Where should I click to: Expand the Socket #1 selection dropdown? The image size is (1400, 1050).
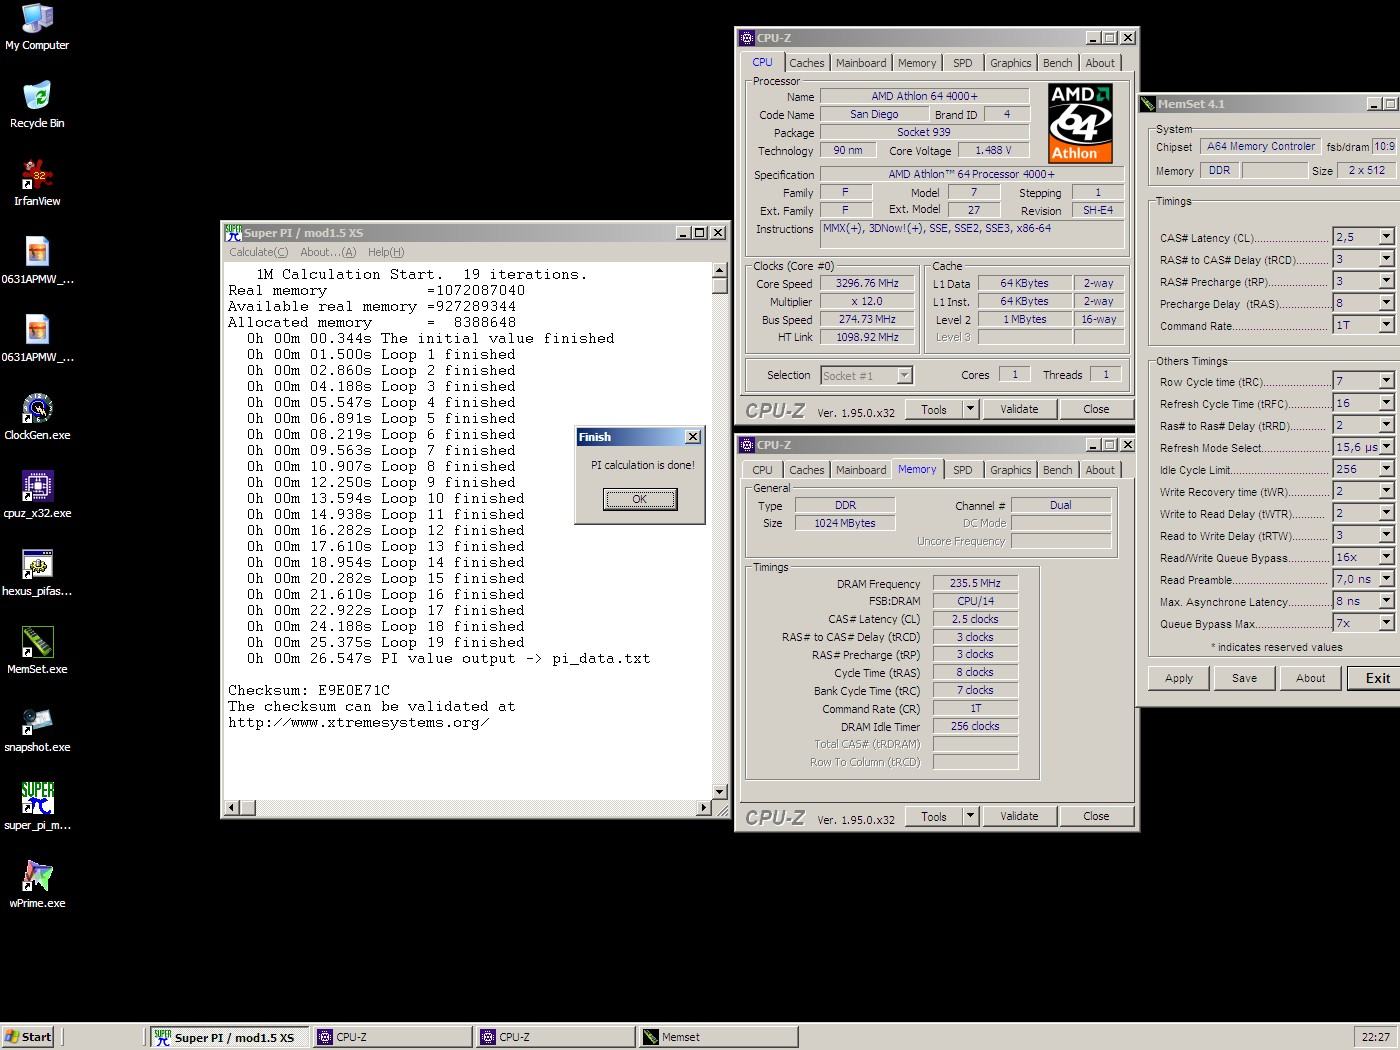click(904, 376)
